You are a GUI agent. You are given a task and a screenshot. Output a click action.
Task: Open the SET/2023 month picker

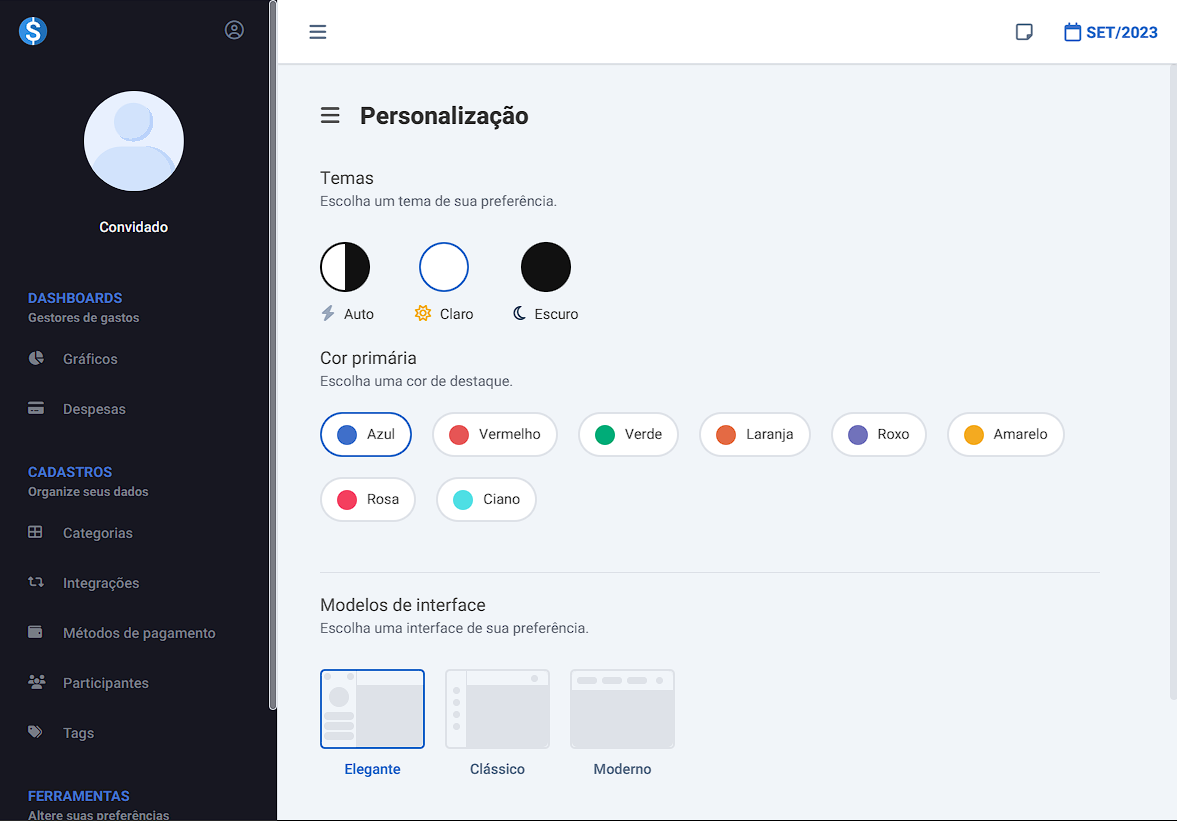click(1111, 32)
